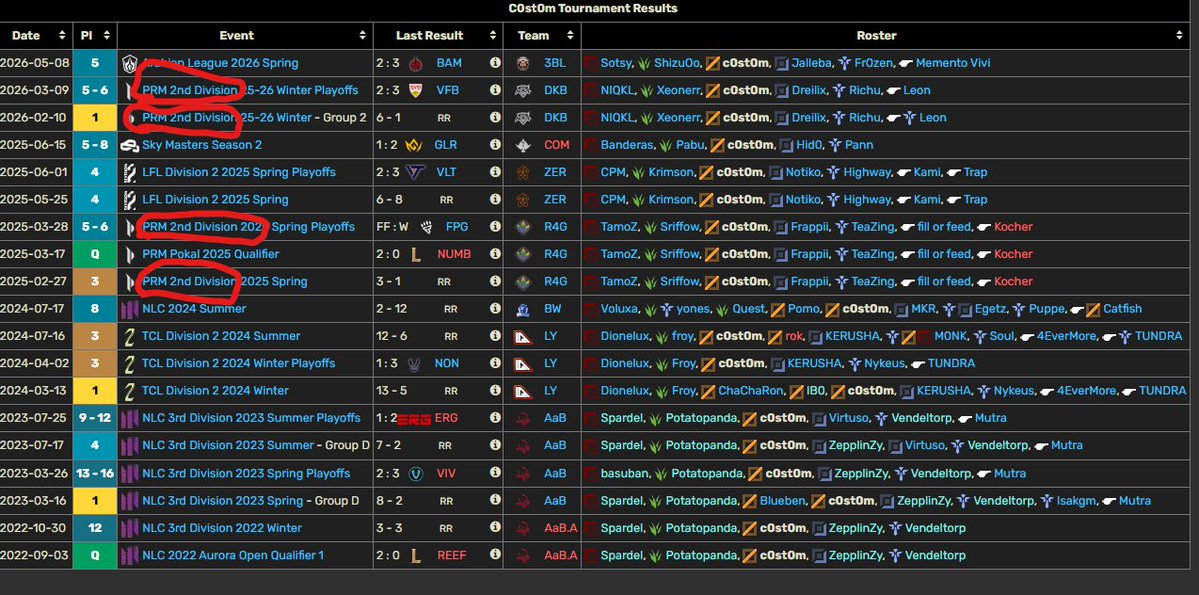Open the BAM opponent link

point(449,63)
